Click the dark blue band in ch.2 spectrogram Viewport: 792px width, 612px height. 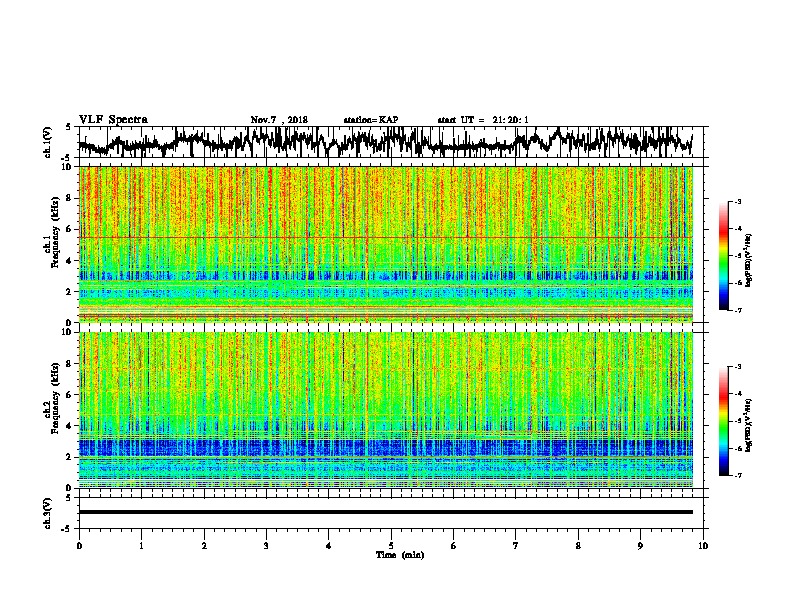tap(386, 448)
